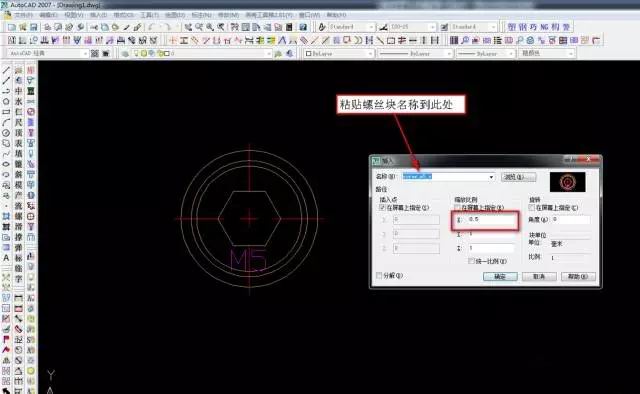Screen dimensions: 640x394
Task: Click the Text Style icon beside Standard
Action: (322, 27)
